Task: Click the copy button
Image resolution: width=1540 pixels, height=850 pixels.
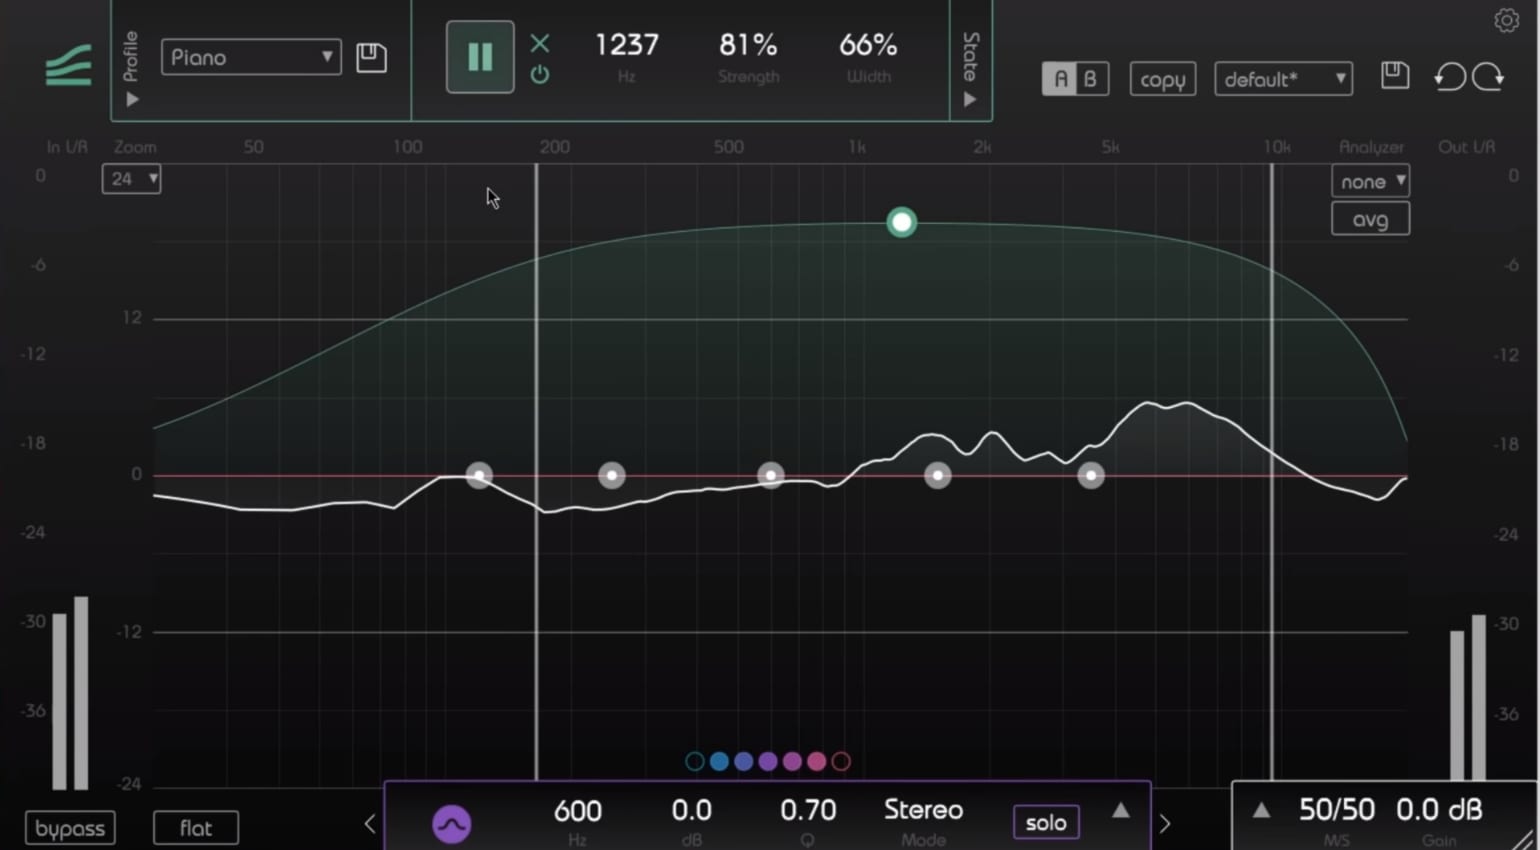Action: pos(1162,79)
